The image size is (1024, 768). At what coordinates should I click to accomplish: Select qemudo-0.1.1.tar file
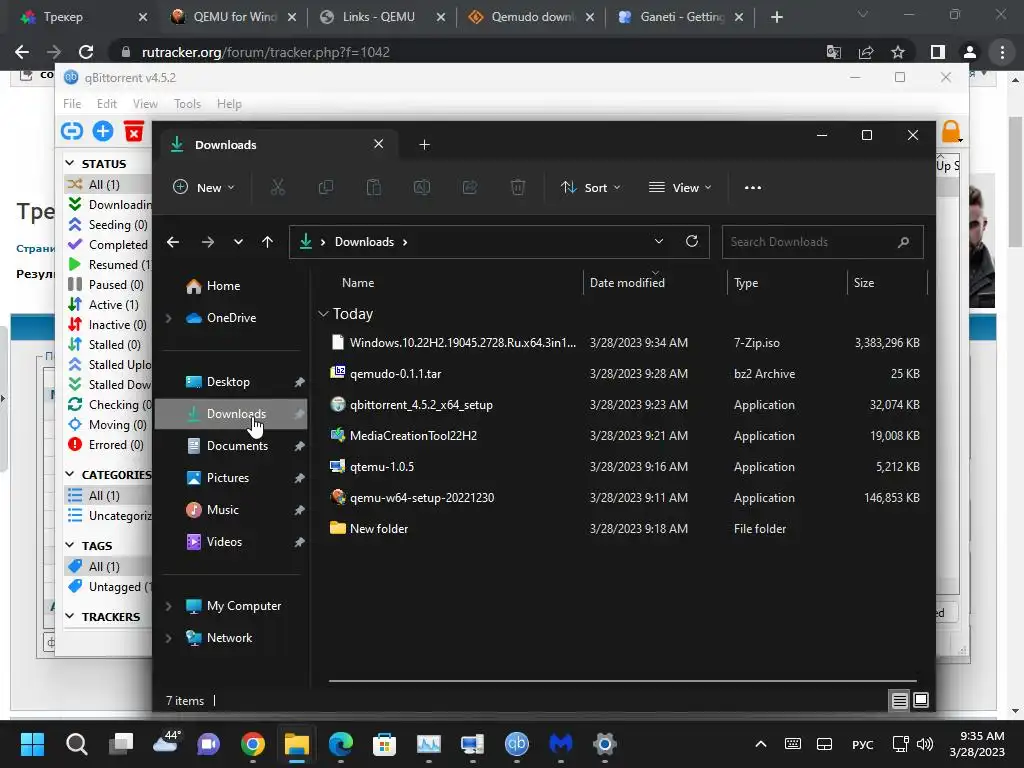click(625, 374)
